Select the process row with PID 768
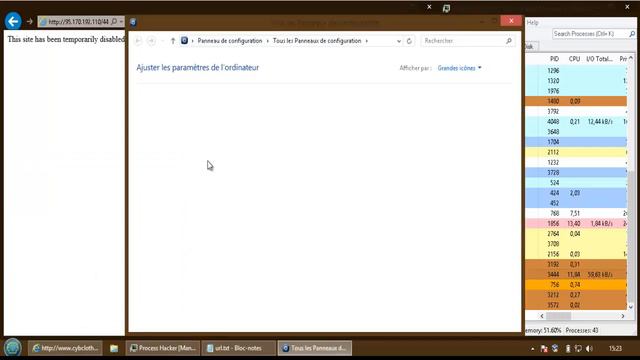The height and width of the screenshot is (360, 640). pyautogui.click(x=576, y=213)
